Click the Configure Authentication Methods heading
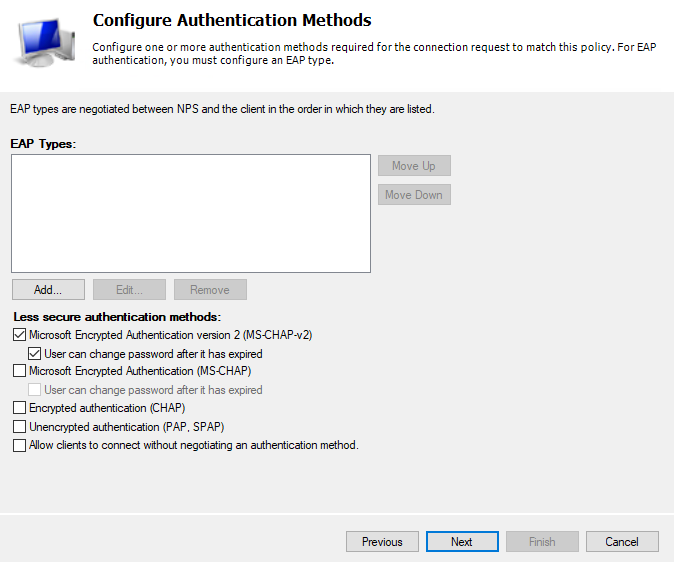 point(232,20)
